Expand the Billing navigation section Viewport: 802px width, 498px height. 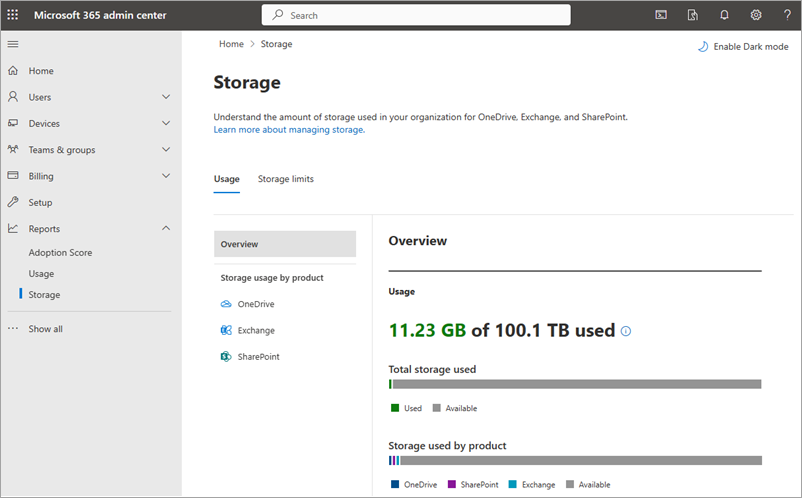click(x=166, y=176)
